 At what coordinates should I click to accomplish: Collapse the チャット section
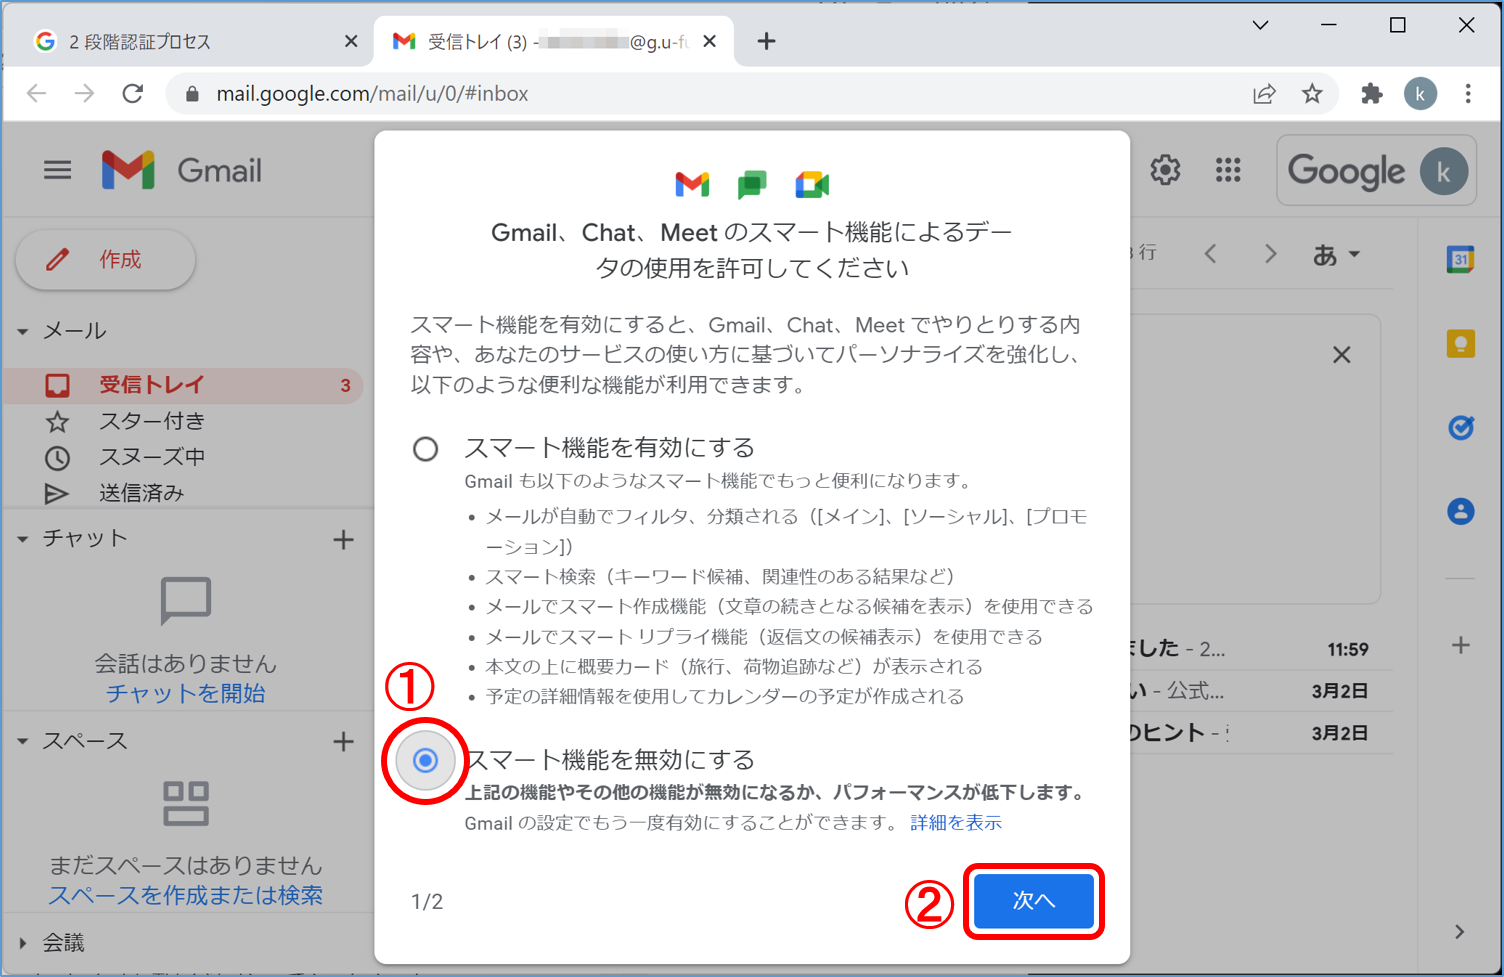(x=23, y=539)
